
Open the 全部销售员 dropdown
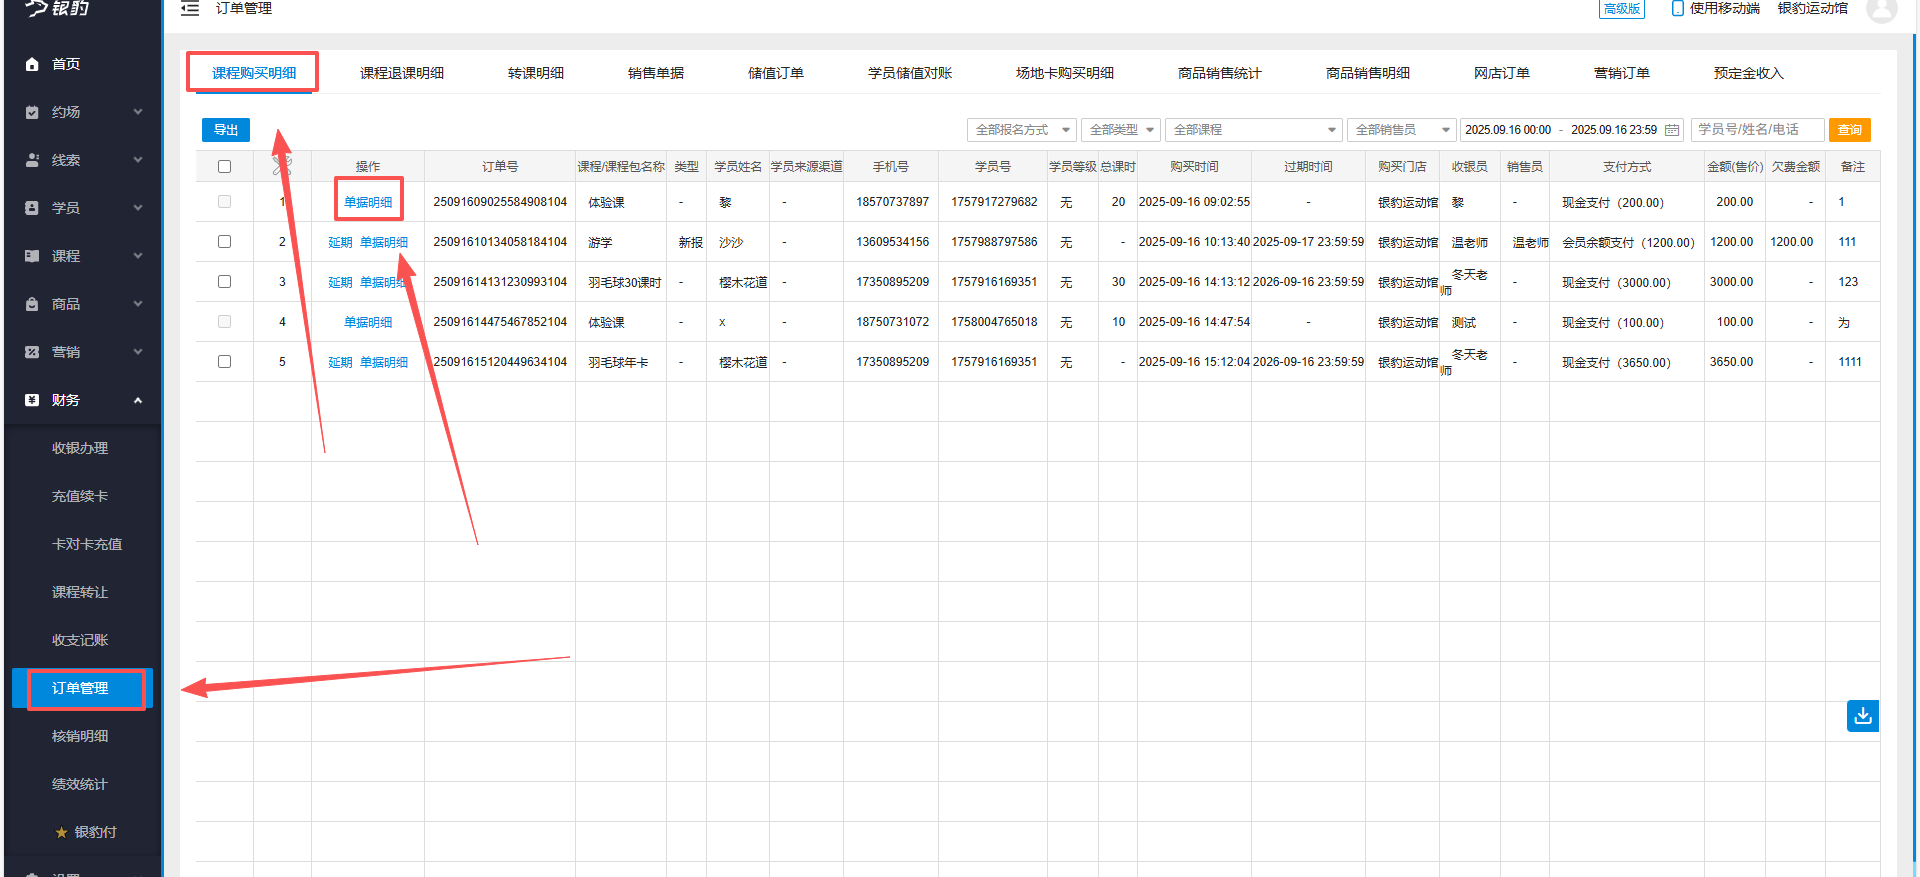(1401, 130)
